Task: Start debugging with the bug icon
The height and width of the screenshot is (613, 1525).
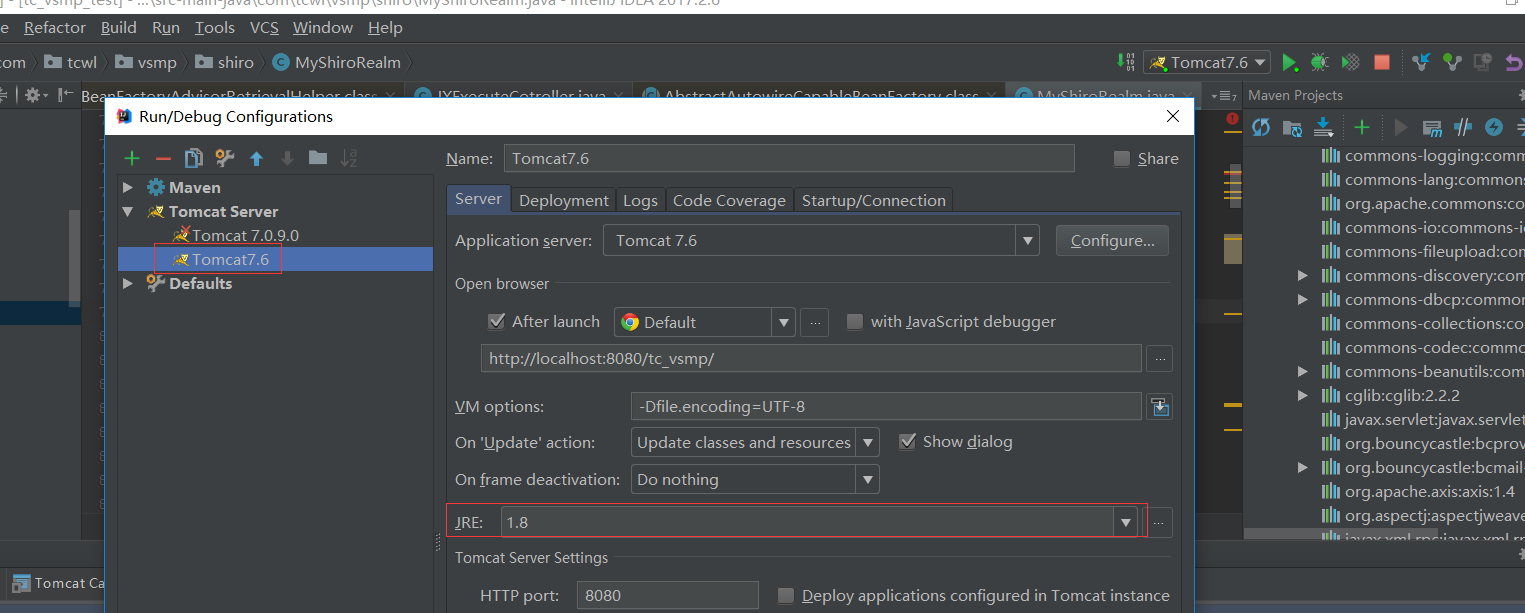Action: (1319, 61)
